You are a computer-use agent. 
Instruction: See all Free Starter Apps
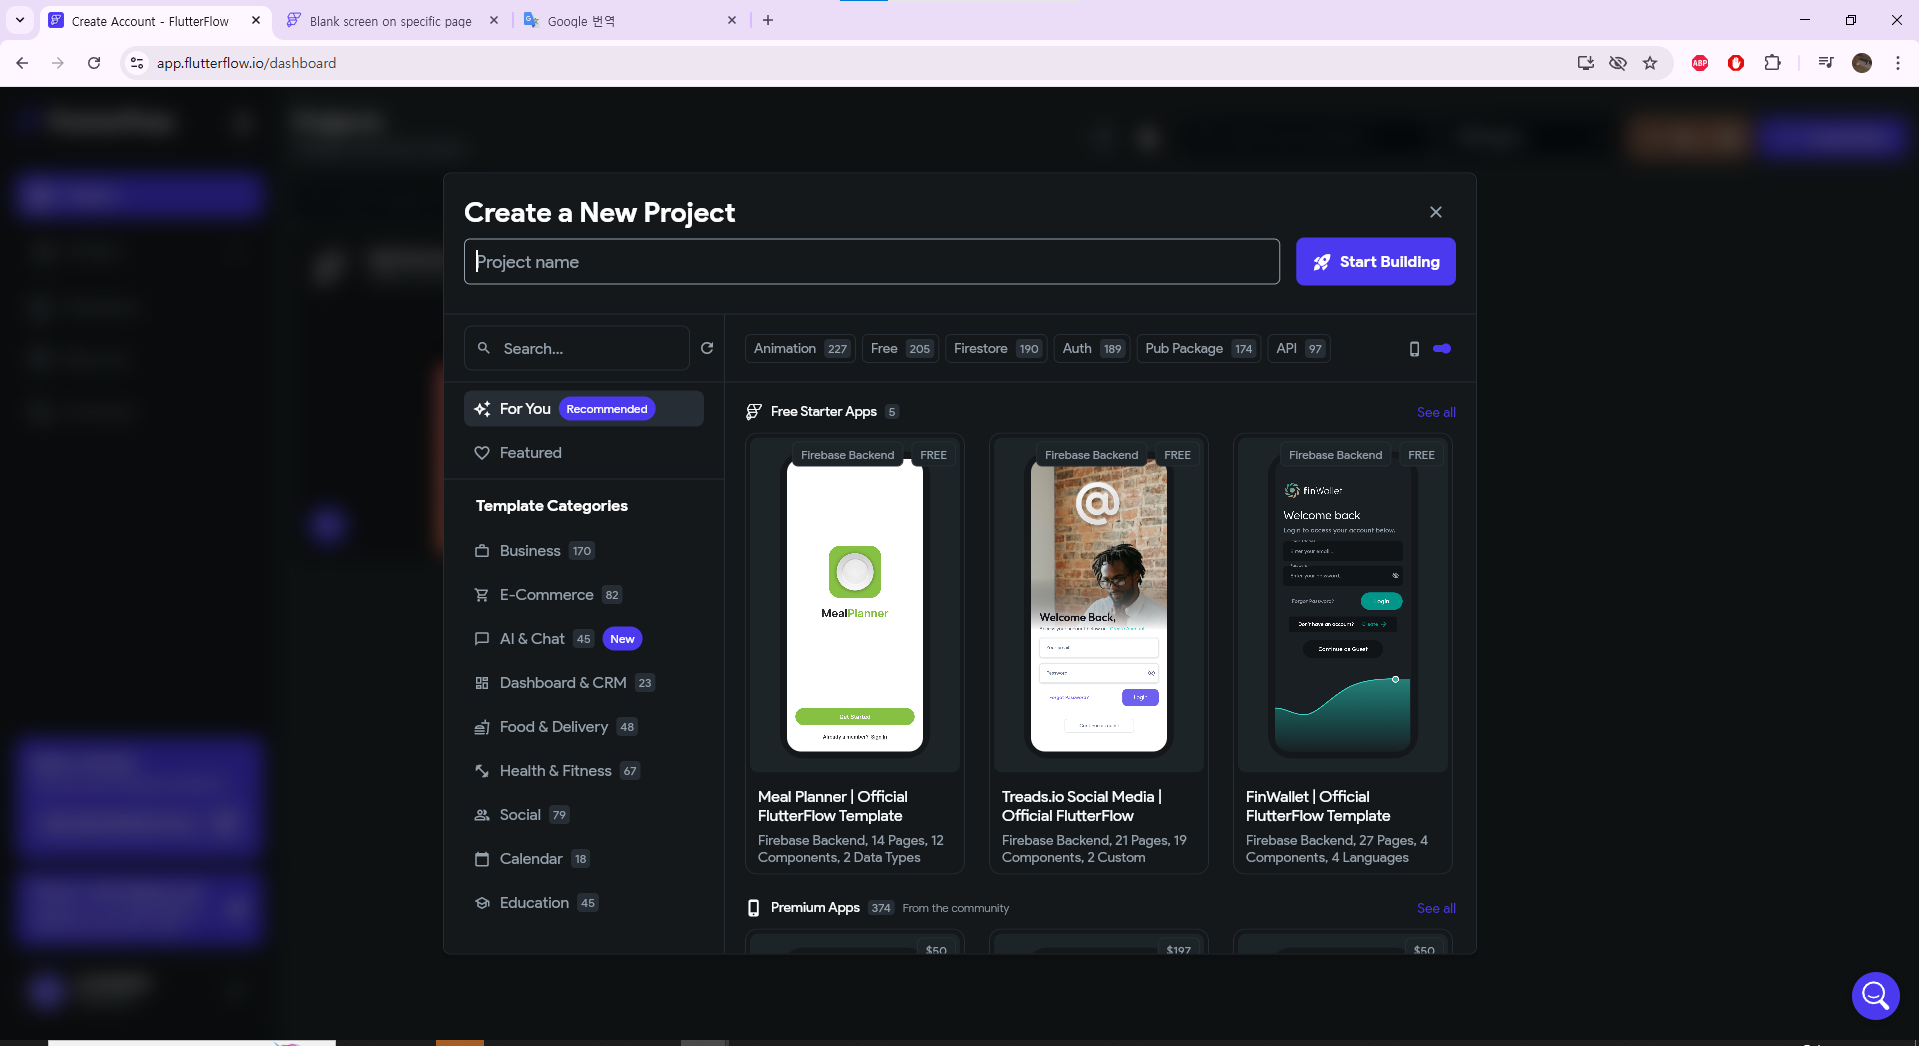pos(1436,412)
